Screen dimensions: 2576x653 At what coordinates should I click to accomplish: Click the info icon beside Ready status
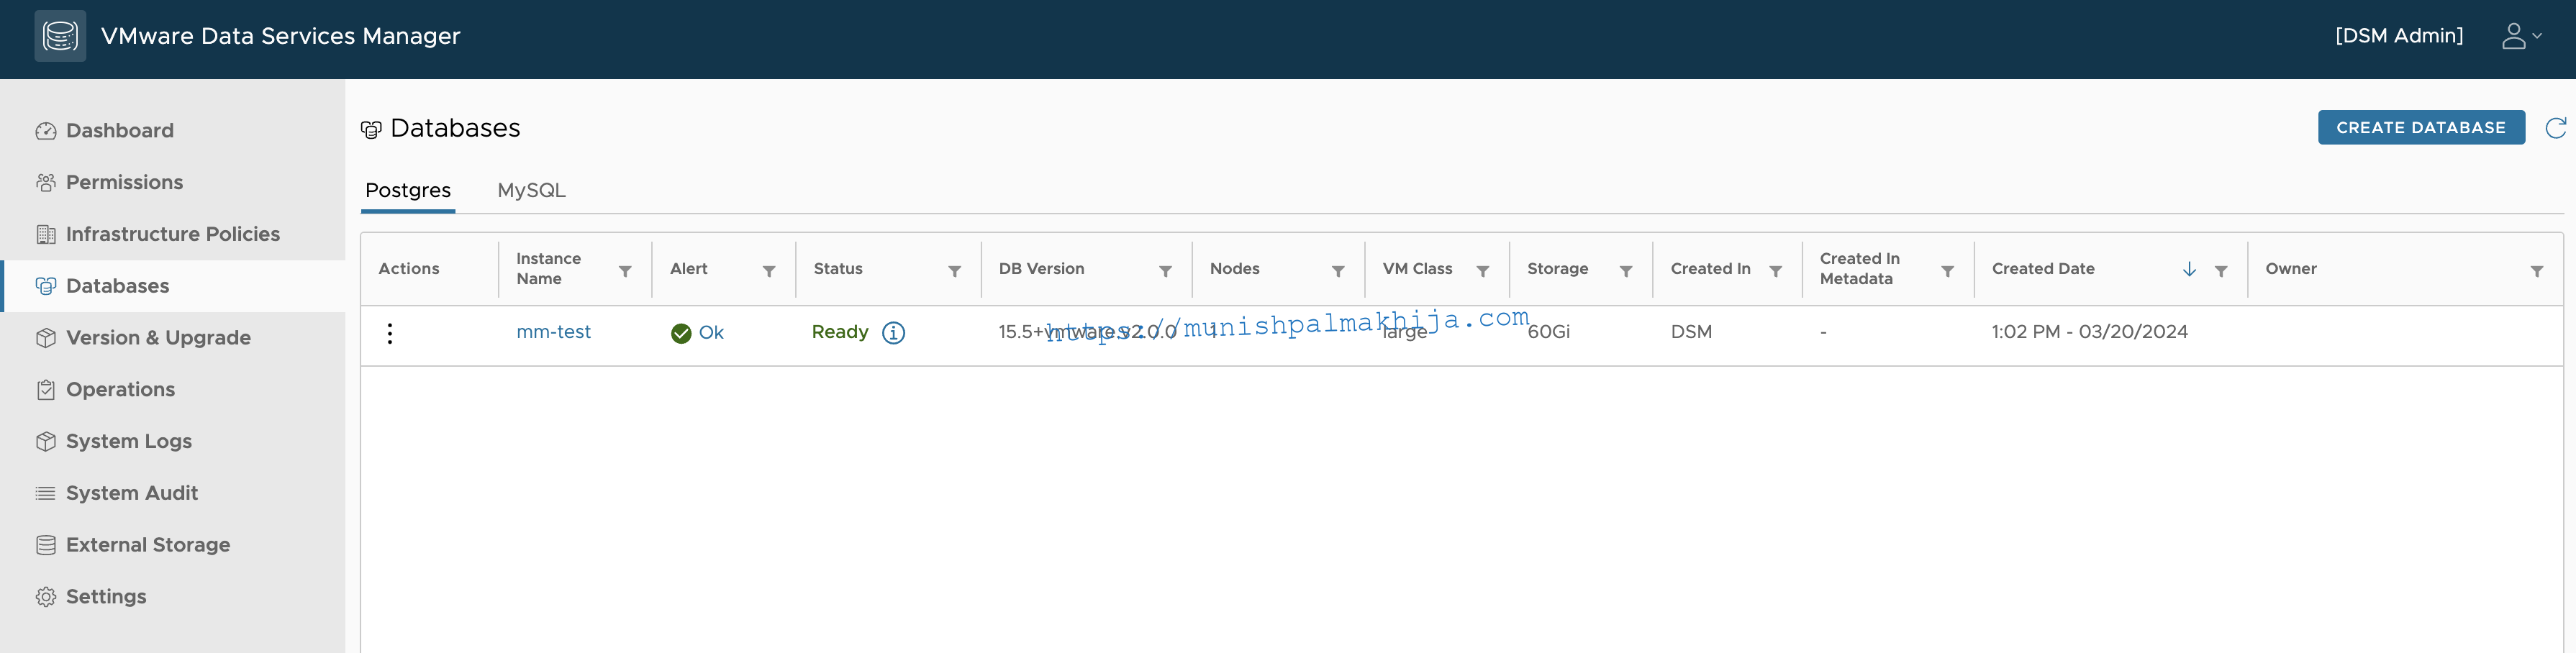[893, 333]
